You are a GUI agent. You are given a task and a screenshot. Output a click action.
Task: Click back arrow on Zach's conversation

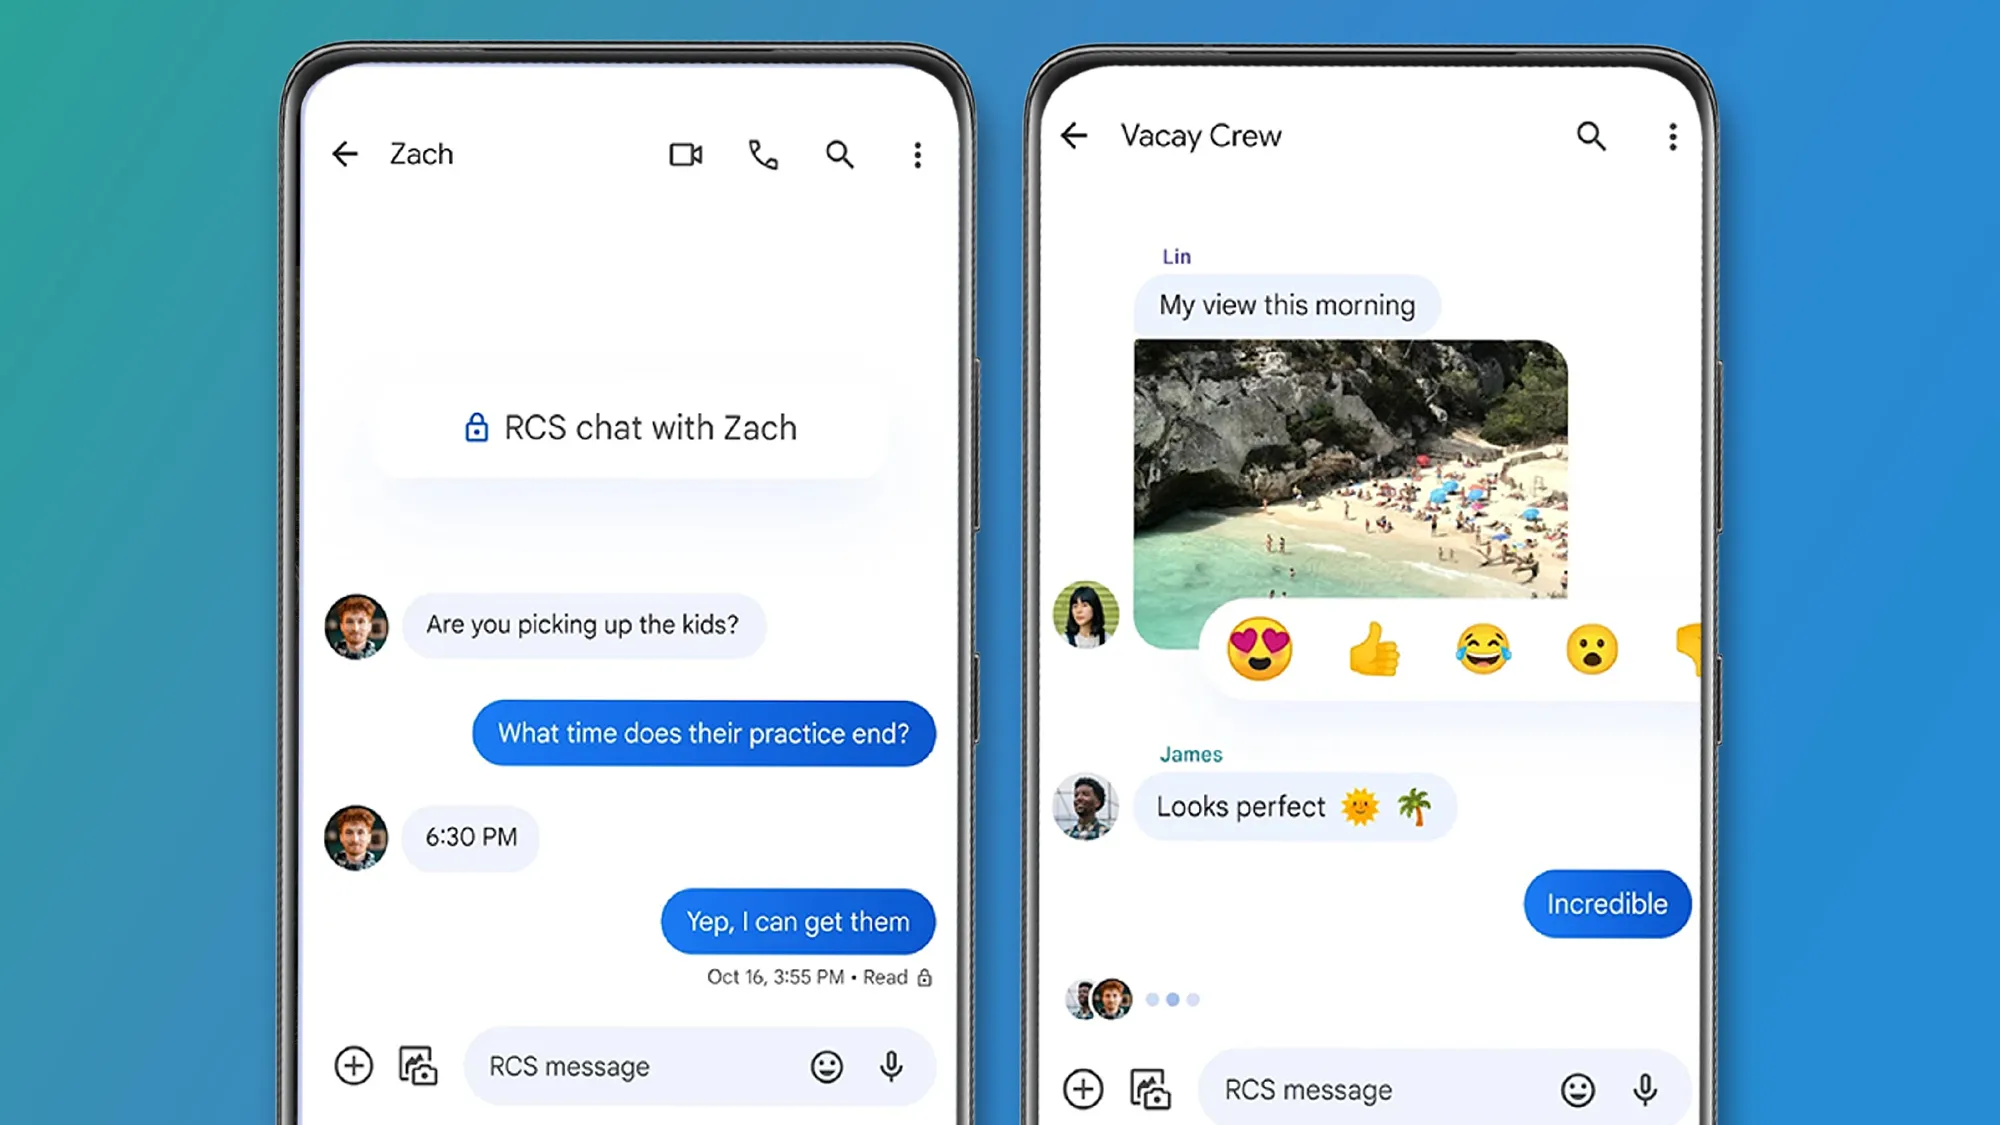[346, 154]
